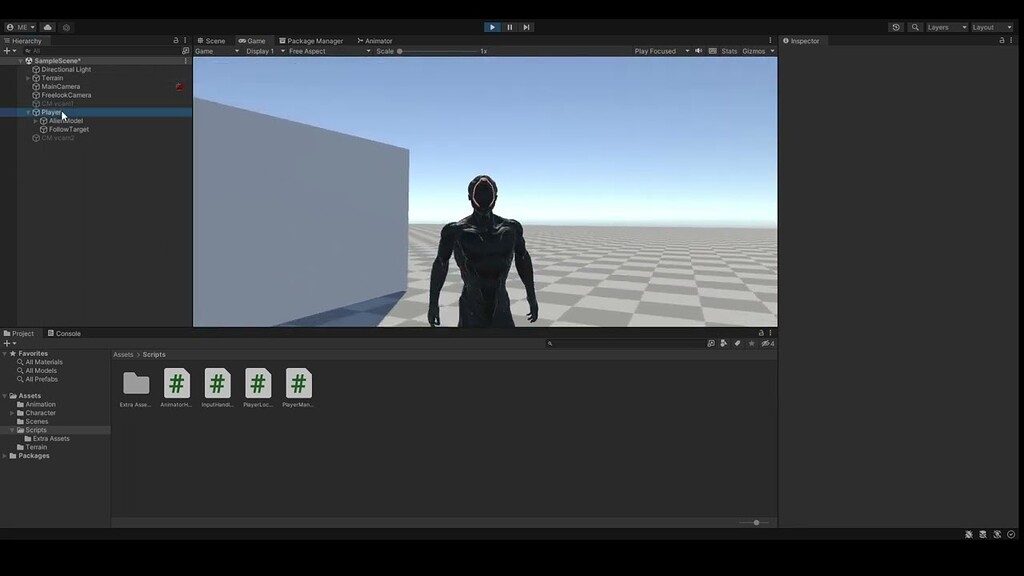Switch to the Scene tab
Screen dimensions: 1024x576
click(212, 41)
